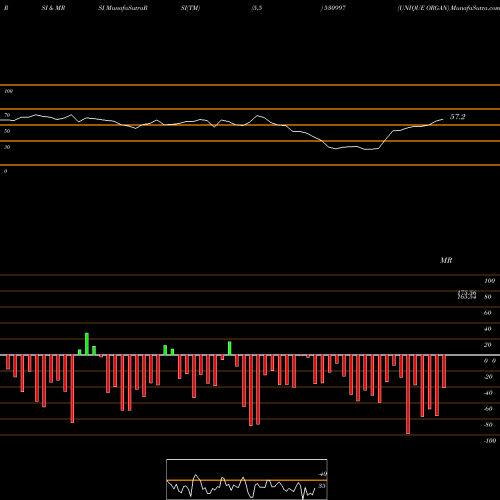Click the "(5,5" parameter text in header

257,8
